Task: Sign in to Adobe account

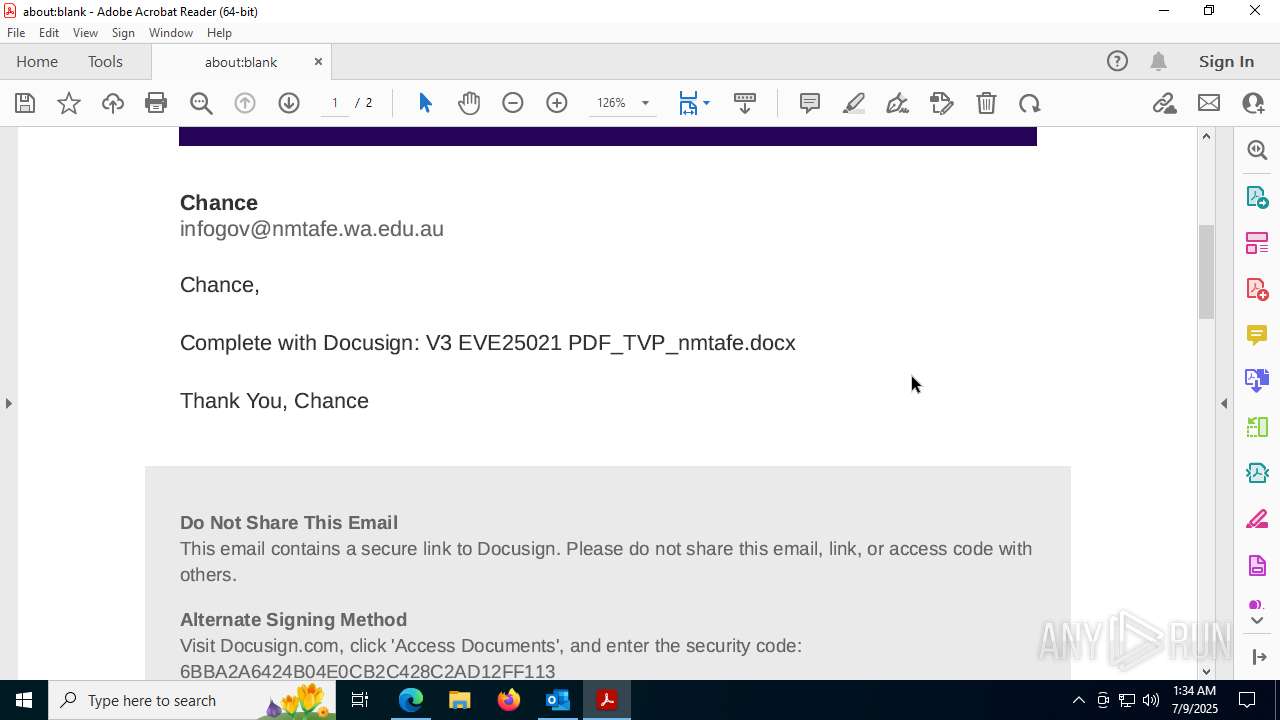Action: pos(1226,61)
